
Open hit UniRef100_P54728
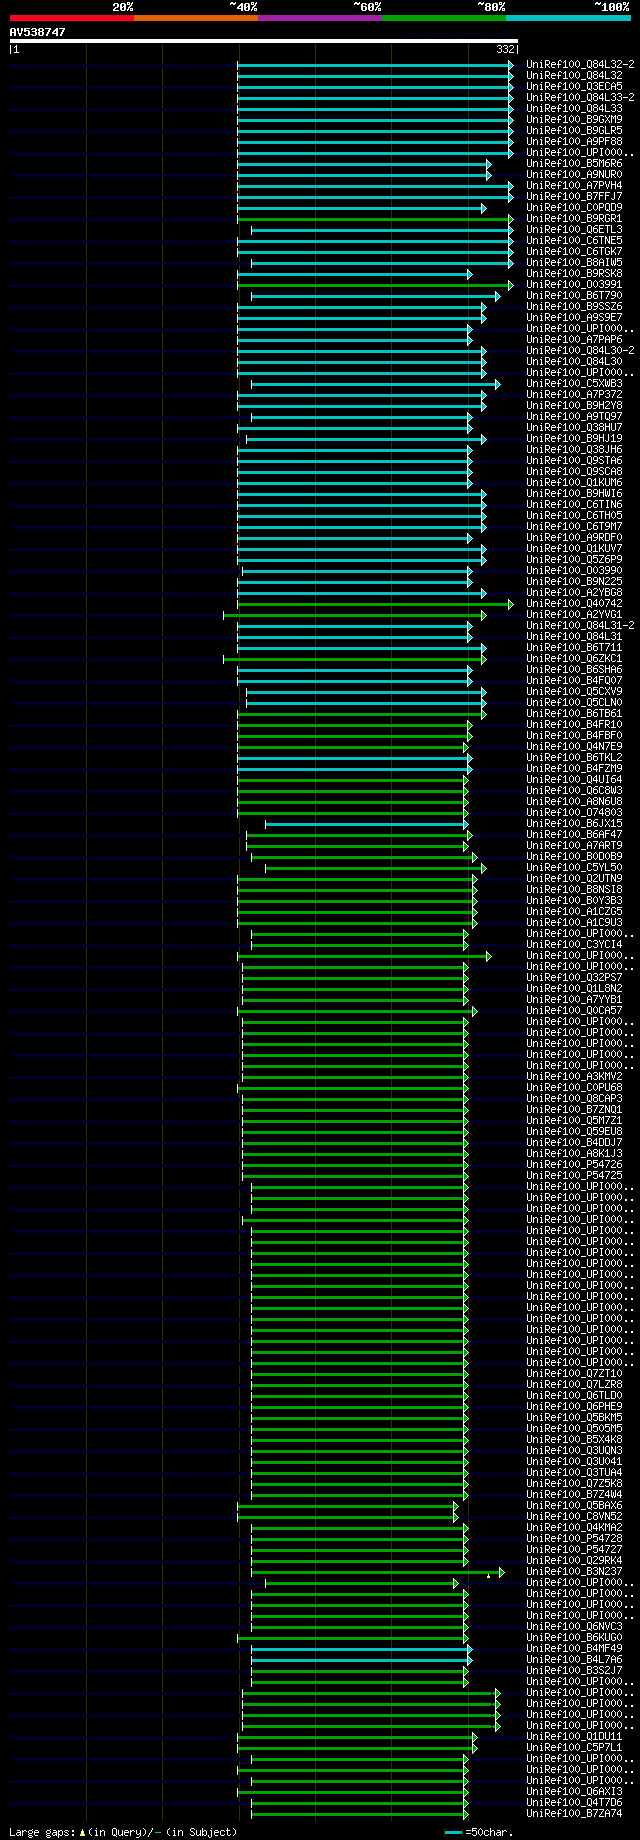point(574,1538)
